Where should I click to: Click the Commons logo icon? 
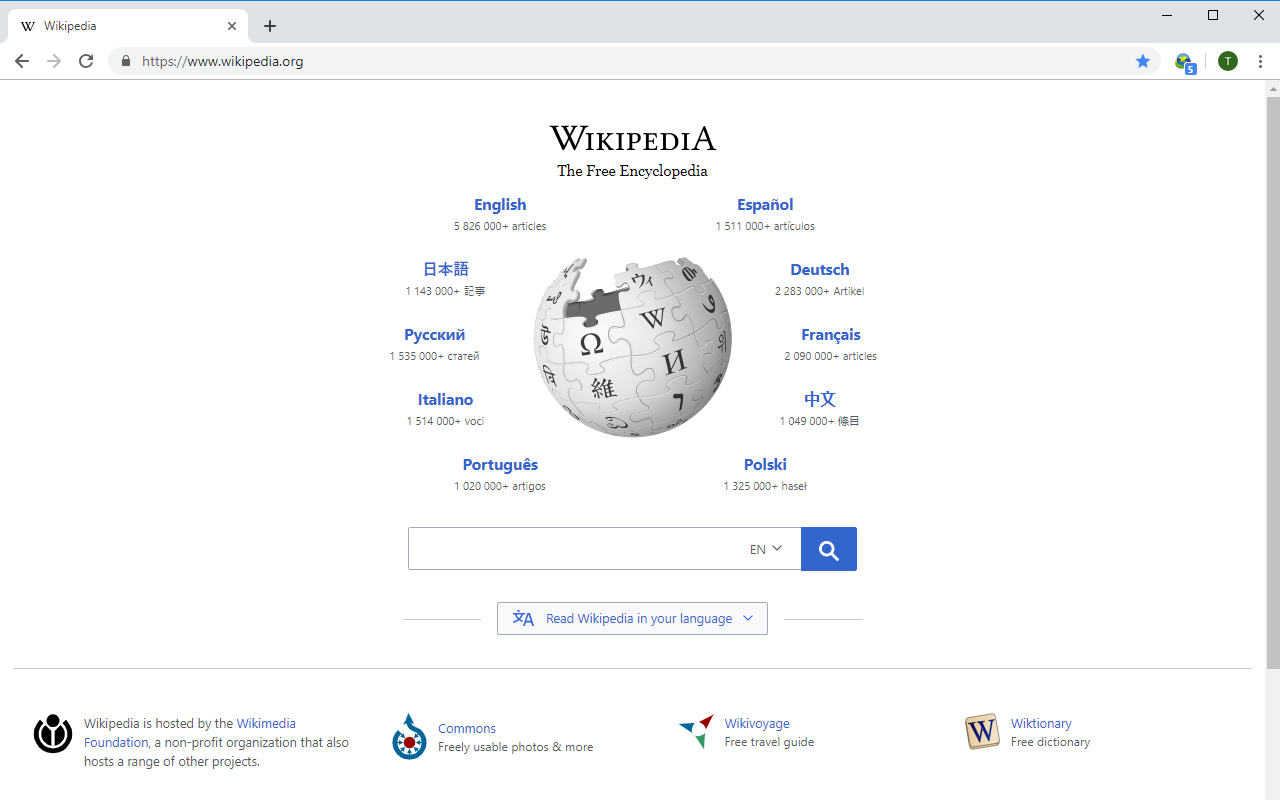click(409, 736)
